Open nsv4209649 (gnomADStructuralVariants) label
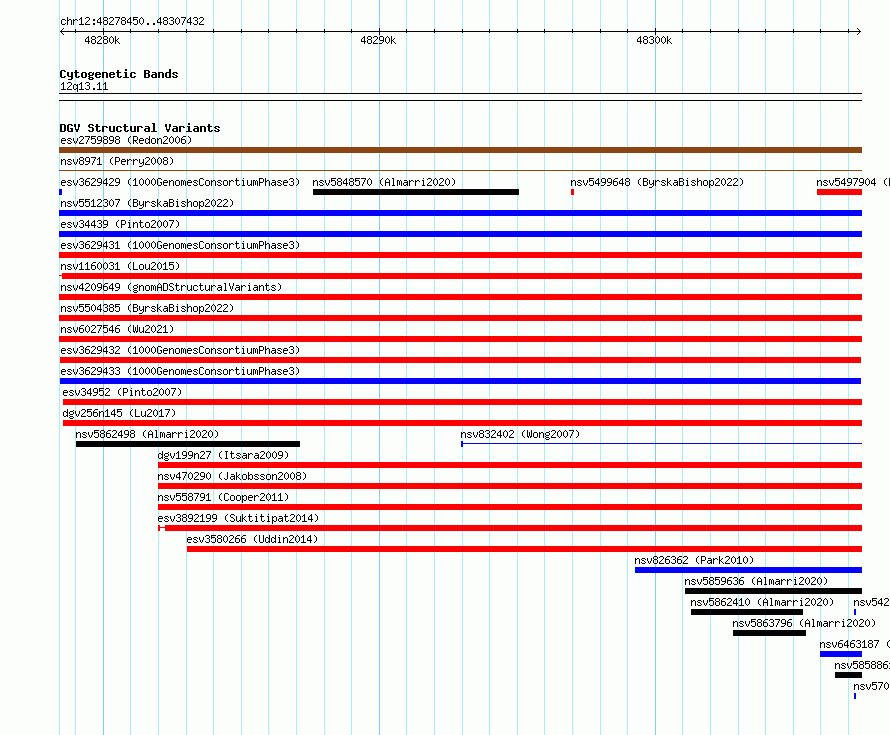890x735 pixels. coord(171,287)
